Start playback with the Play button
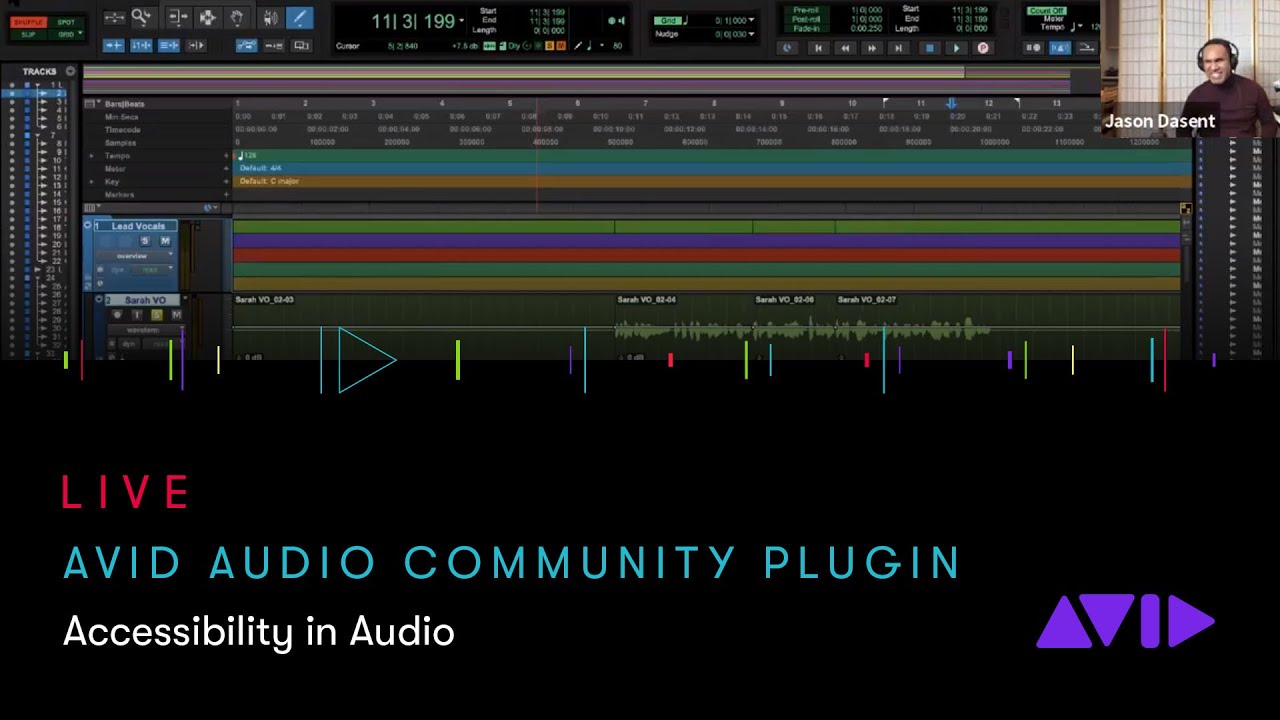 (x=956, y=48)
